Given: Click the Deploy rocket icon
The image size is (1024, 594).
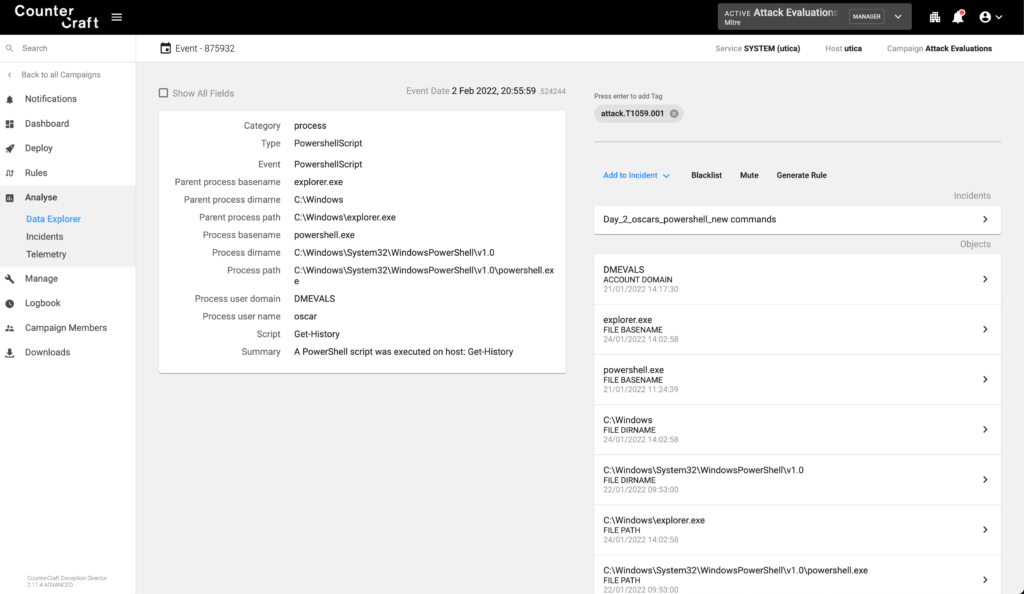Looking at the screenshot, I should coord(10,148).
